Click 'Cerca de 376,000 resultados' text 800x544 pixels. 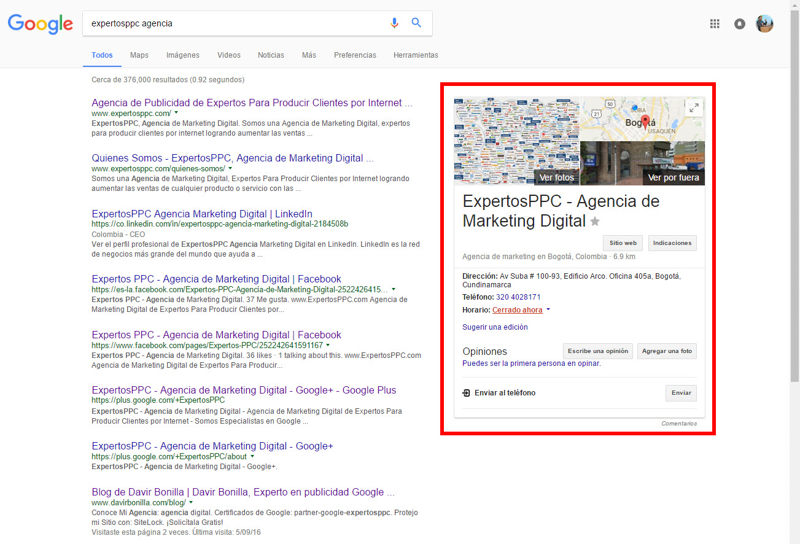coord(168,80)
